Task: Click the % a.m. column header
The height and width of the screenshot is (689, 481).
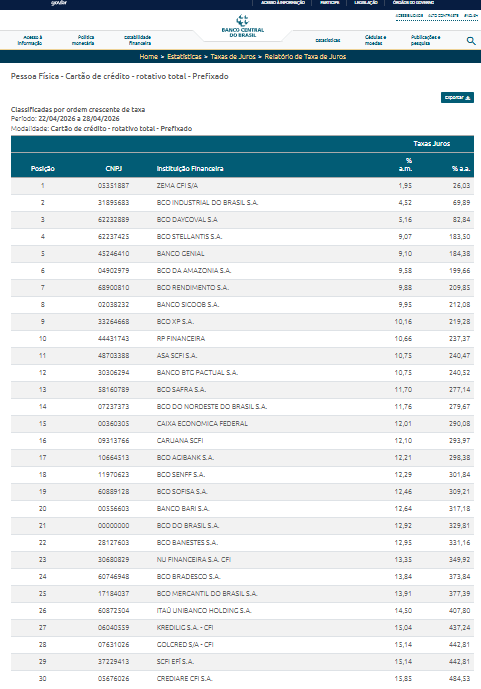Action: click(x=405, y=164)
